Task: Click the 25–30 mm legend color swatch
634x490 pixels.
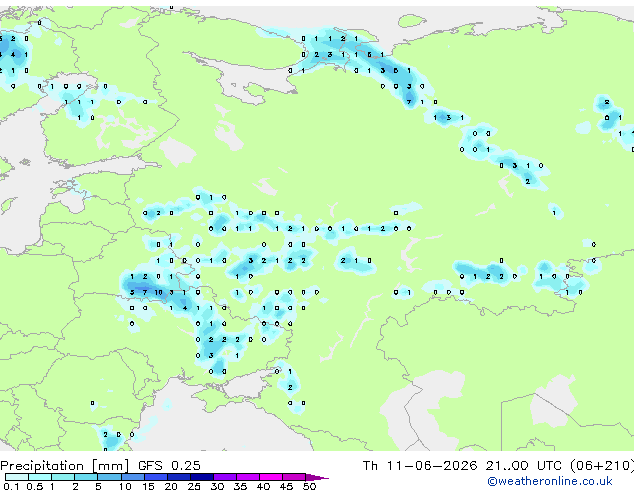Action: [x=202, y=477]
